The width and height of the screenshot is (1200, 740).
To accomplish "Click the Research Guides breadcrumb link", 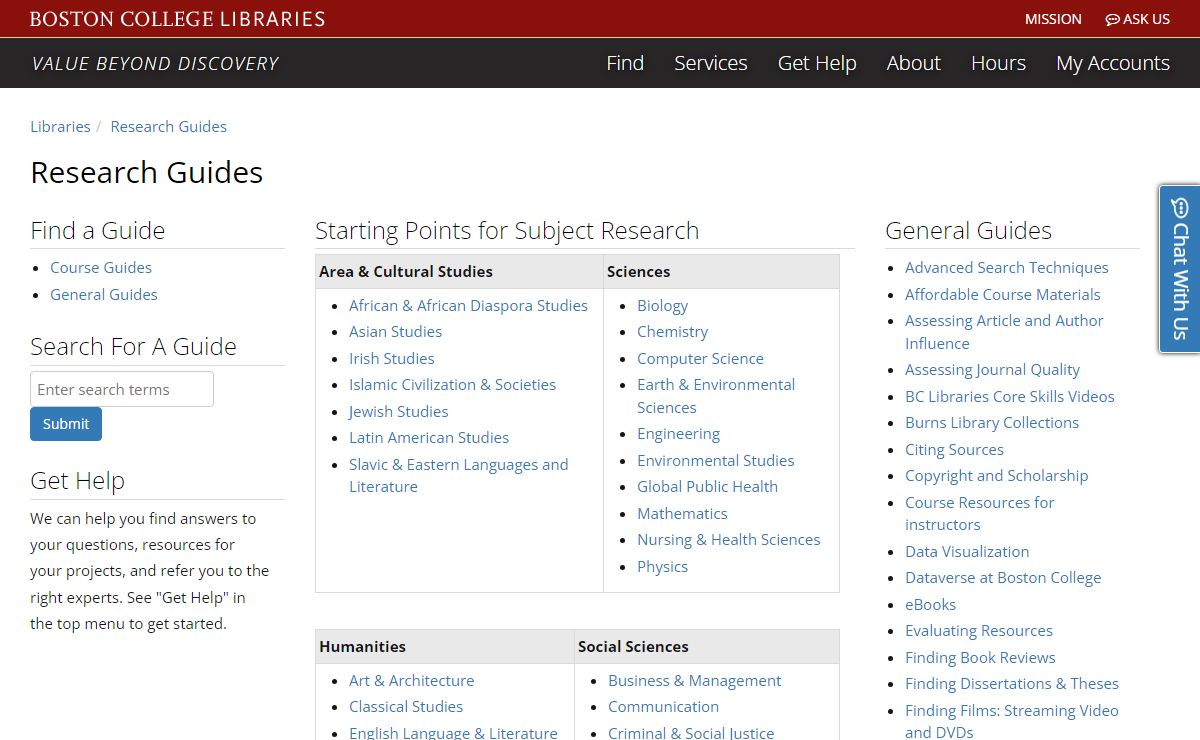I will click(x=169, y=126).
